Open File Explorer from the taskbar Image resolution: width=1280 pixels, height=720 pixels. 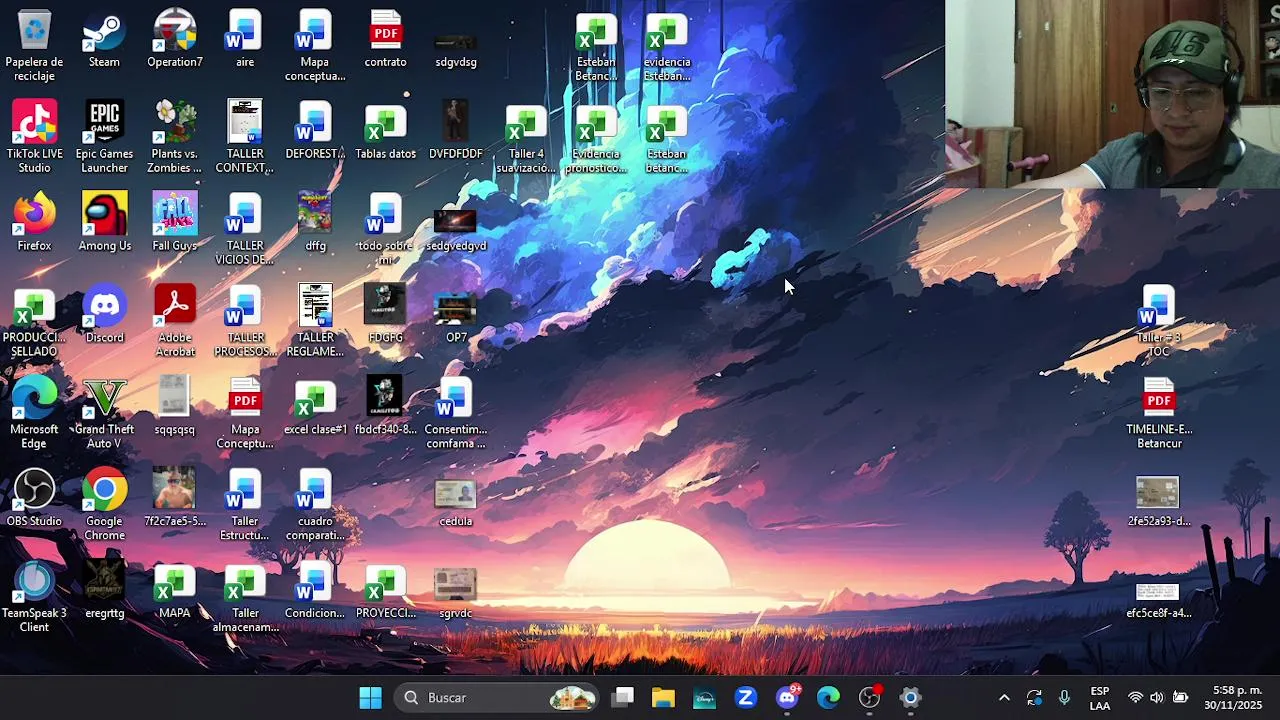tap(663, 698)
